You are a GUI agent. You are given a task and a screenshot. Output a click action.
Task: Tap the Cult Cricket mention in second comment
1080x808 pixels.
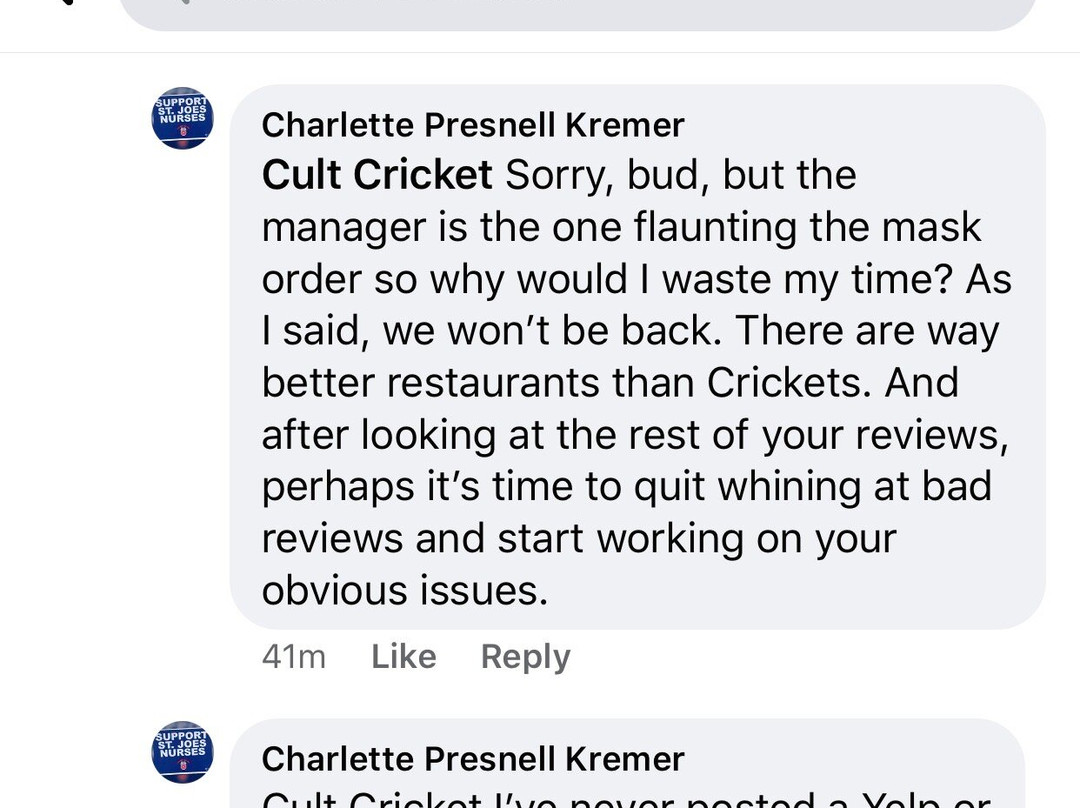point(371,800)
